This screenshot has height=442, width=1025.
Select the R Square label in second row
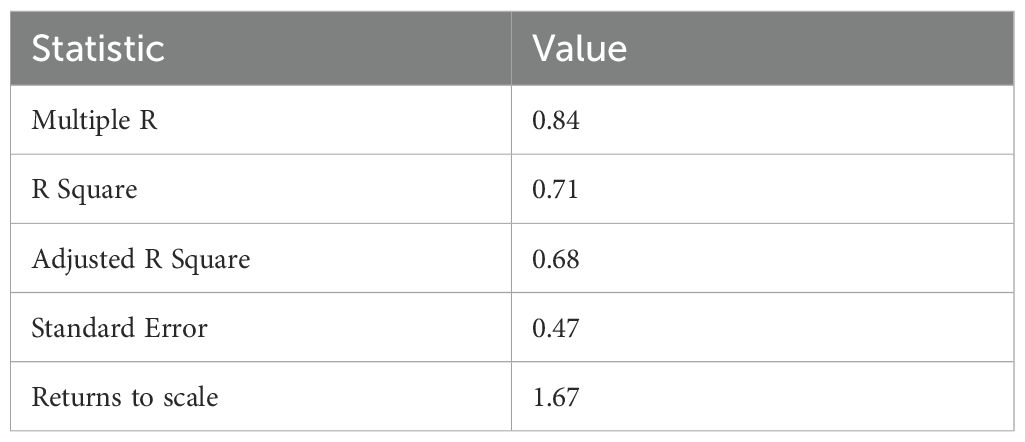pos(84,190)
